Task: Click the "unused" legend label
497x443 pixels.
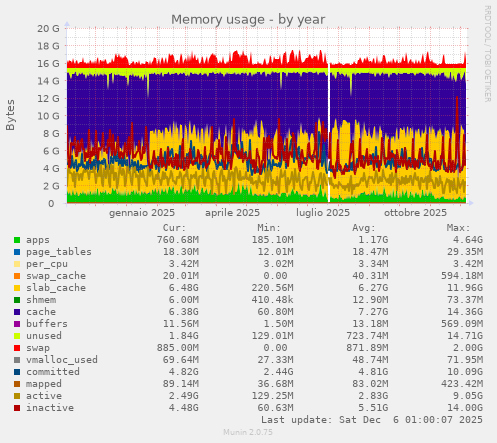Action: (44, 336)
